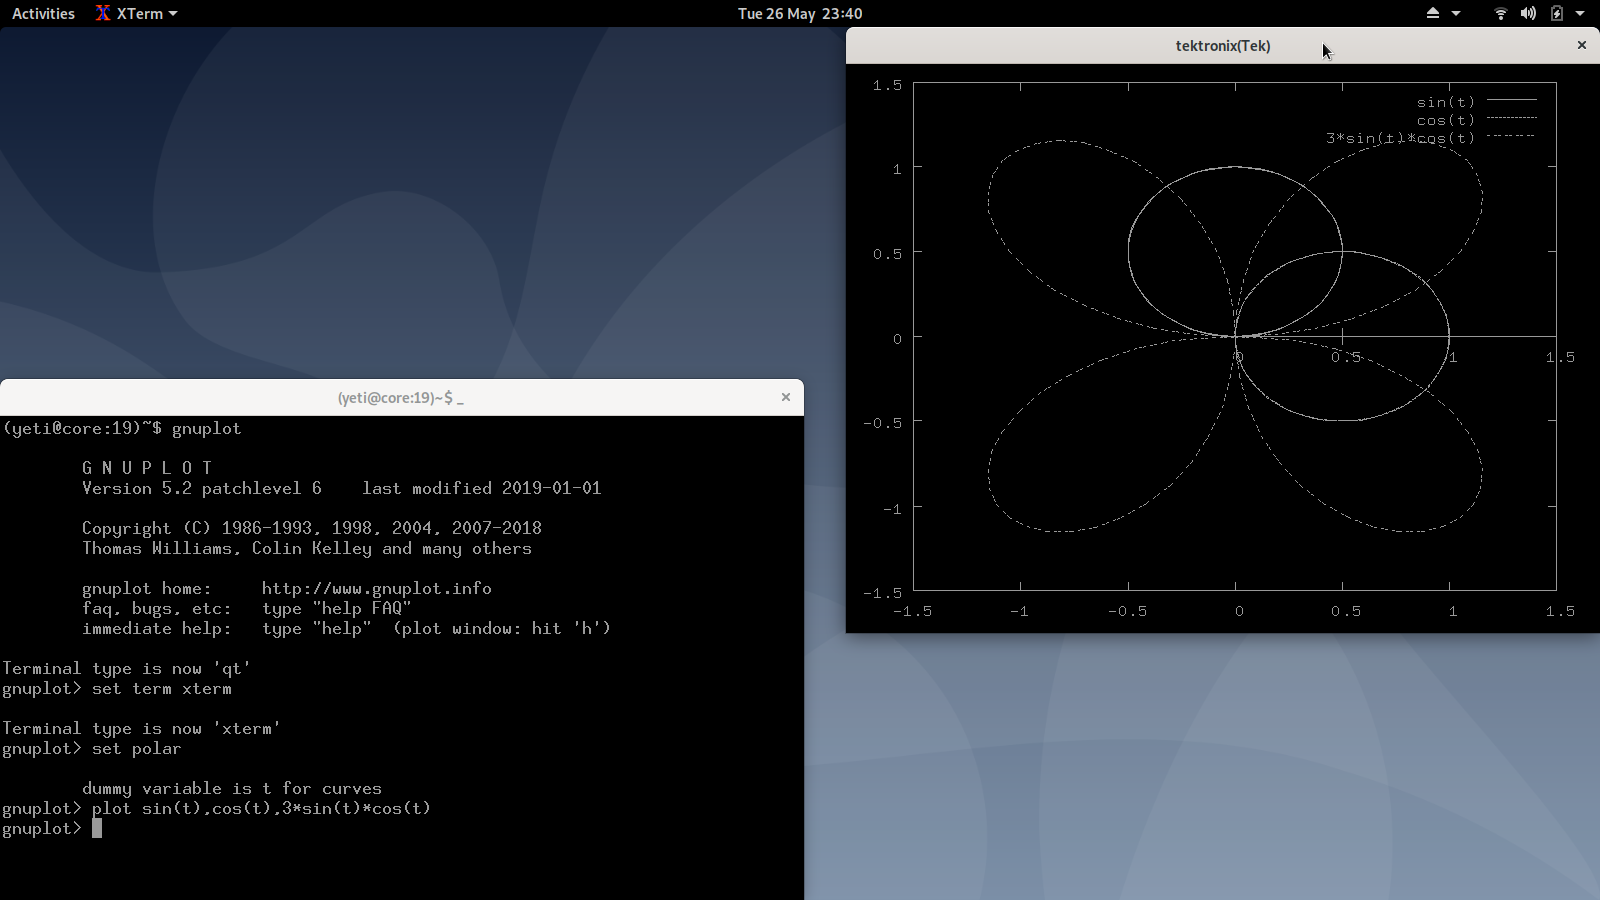Click the volume speaker icon
This screenshot has width=1600, height=900.
(x=1528, y=13)
